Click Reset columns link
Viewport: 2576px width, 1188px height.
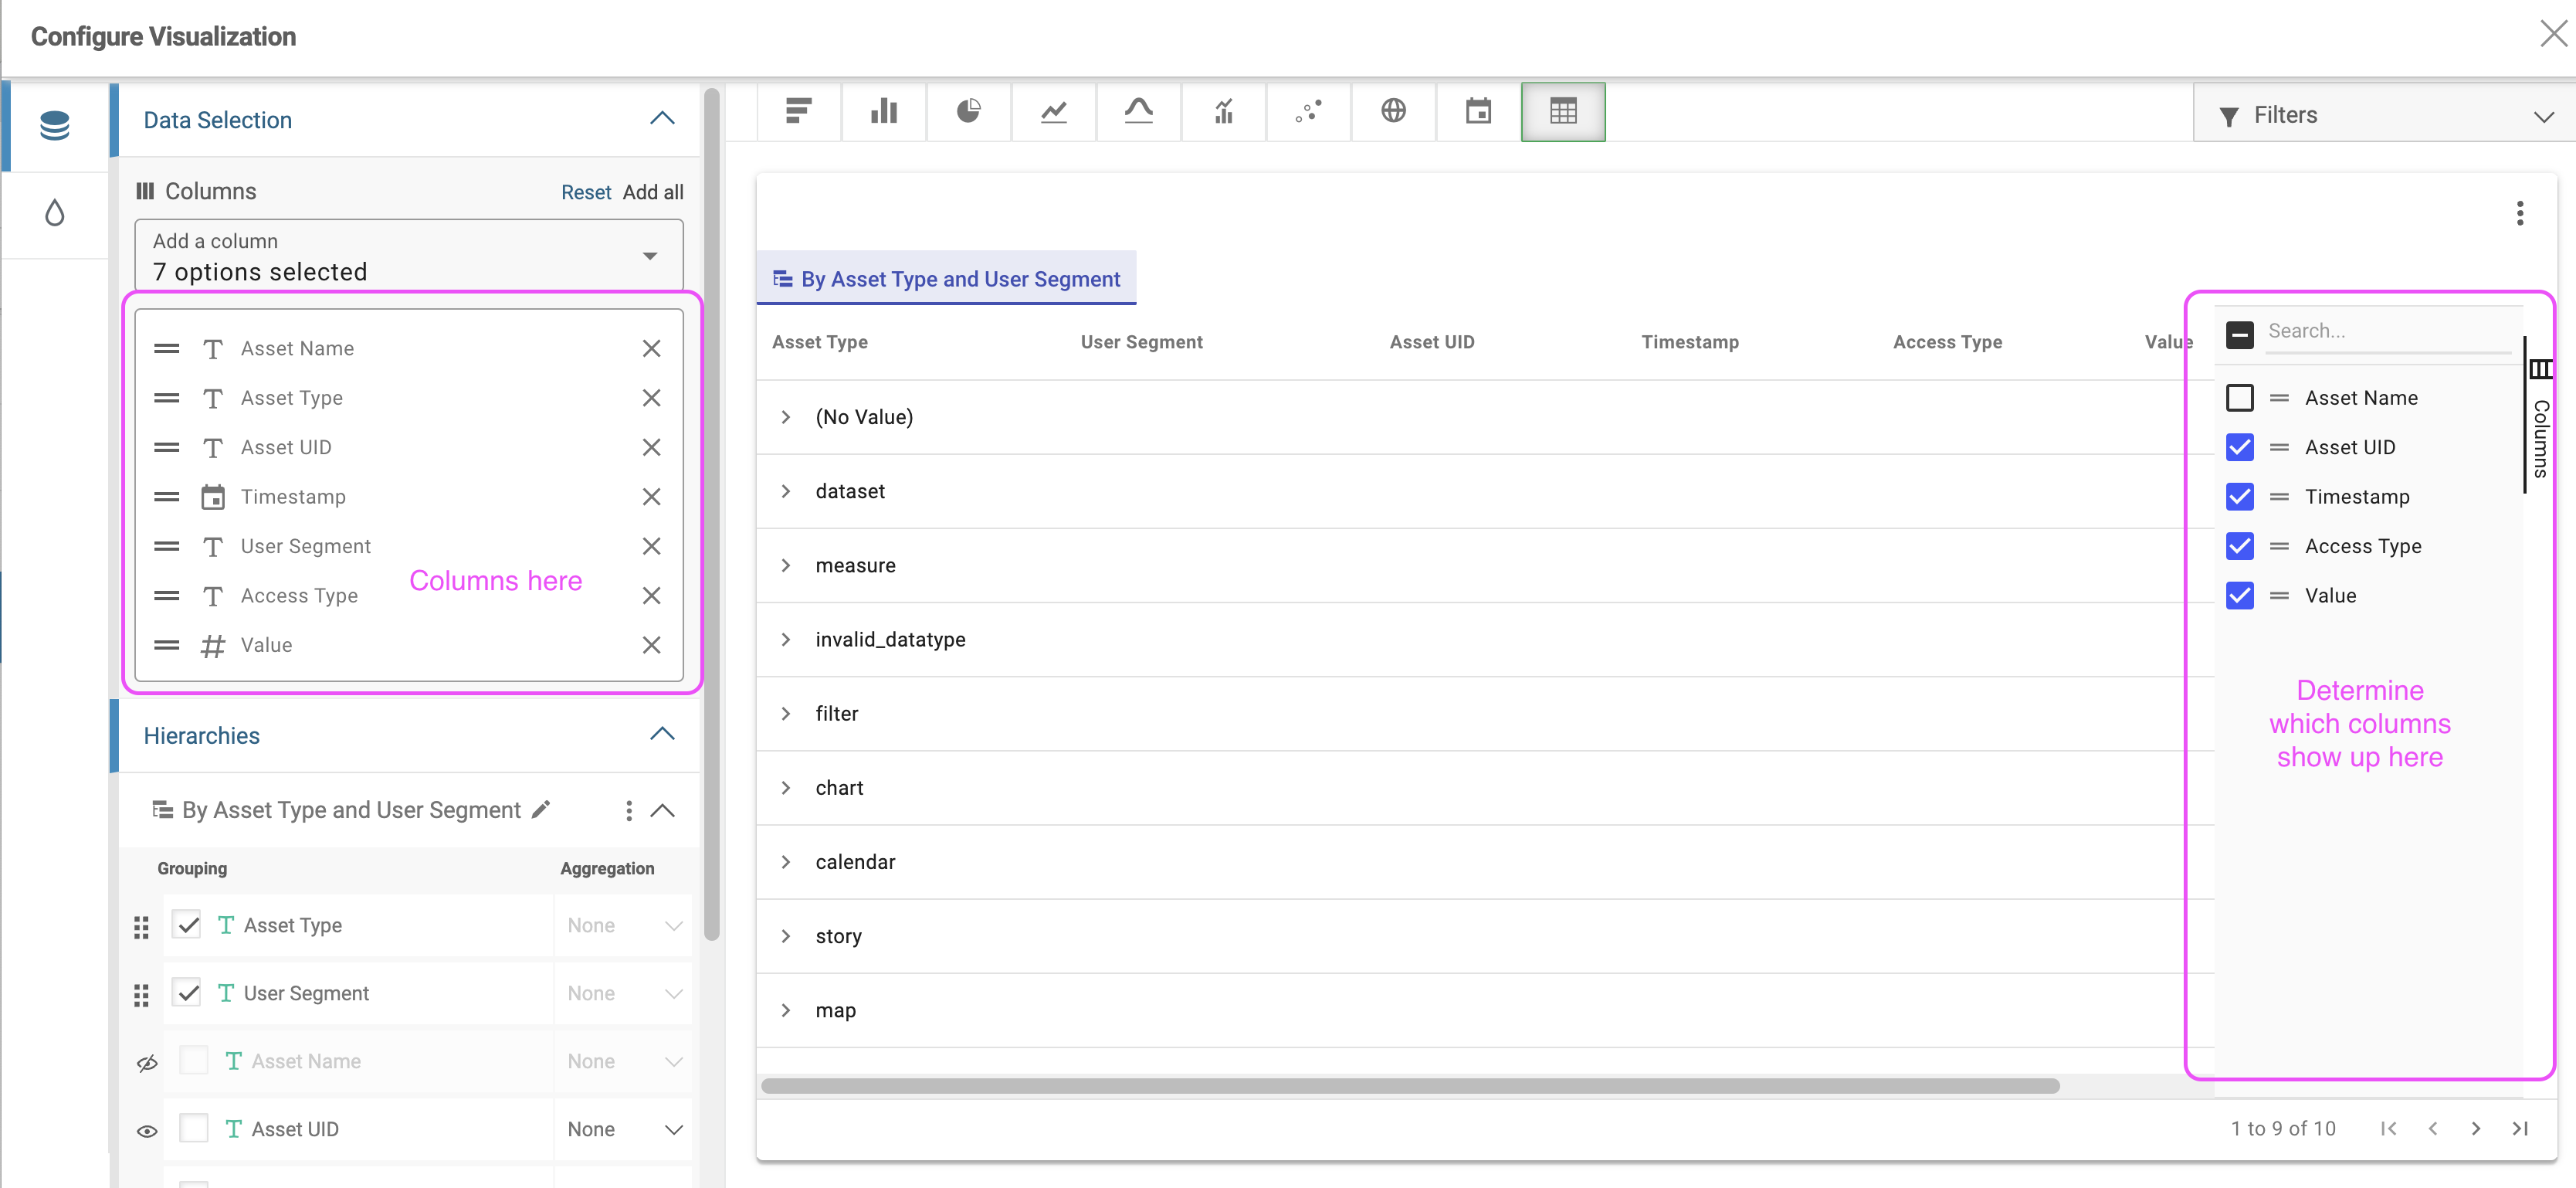586,192
